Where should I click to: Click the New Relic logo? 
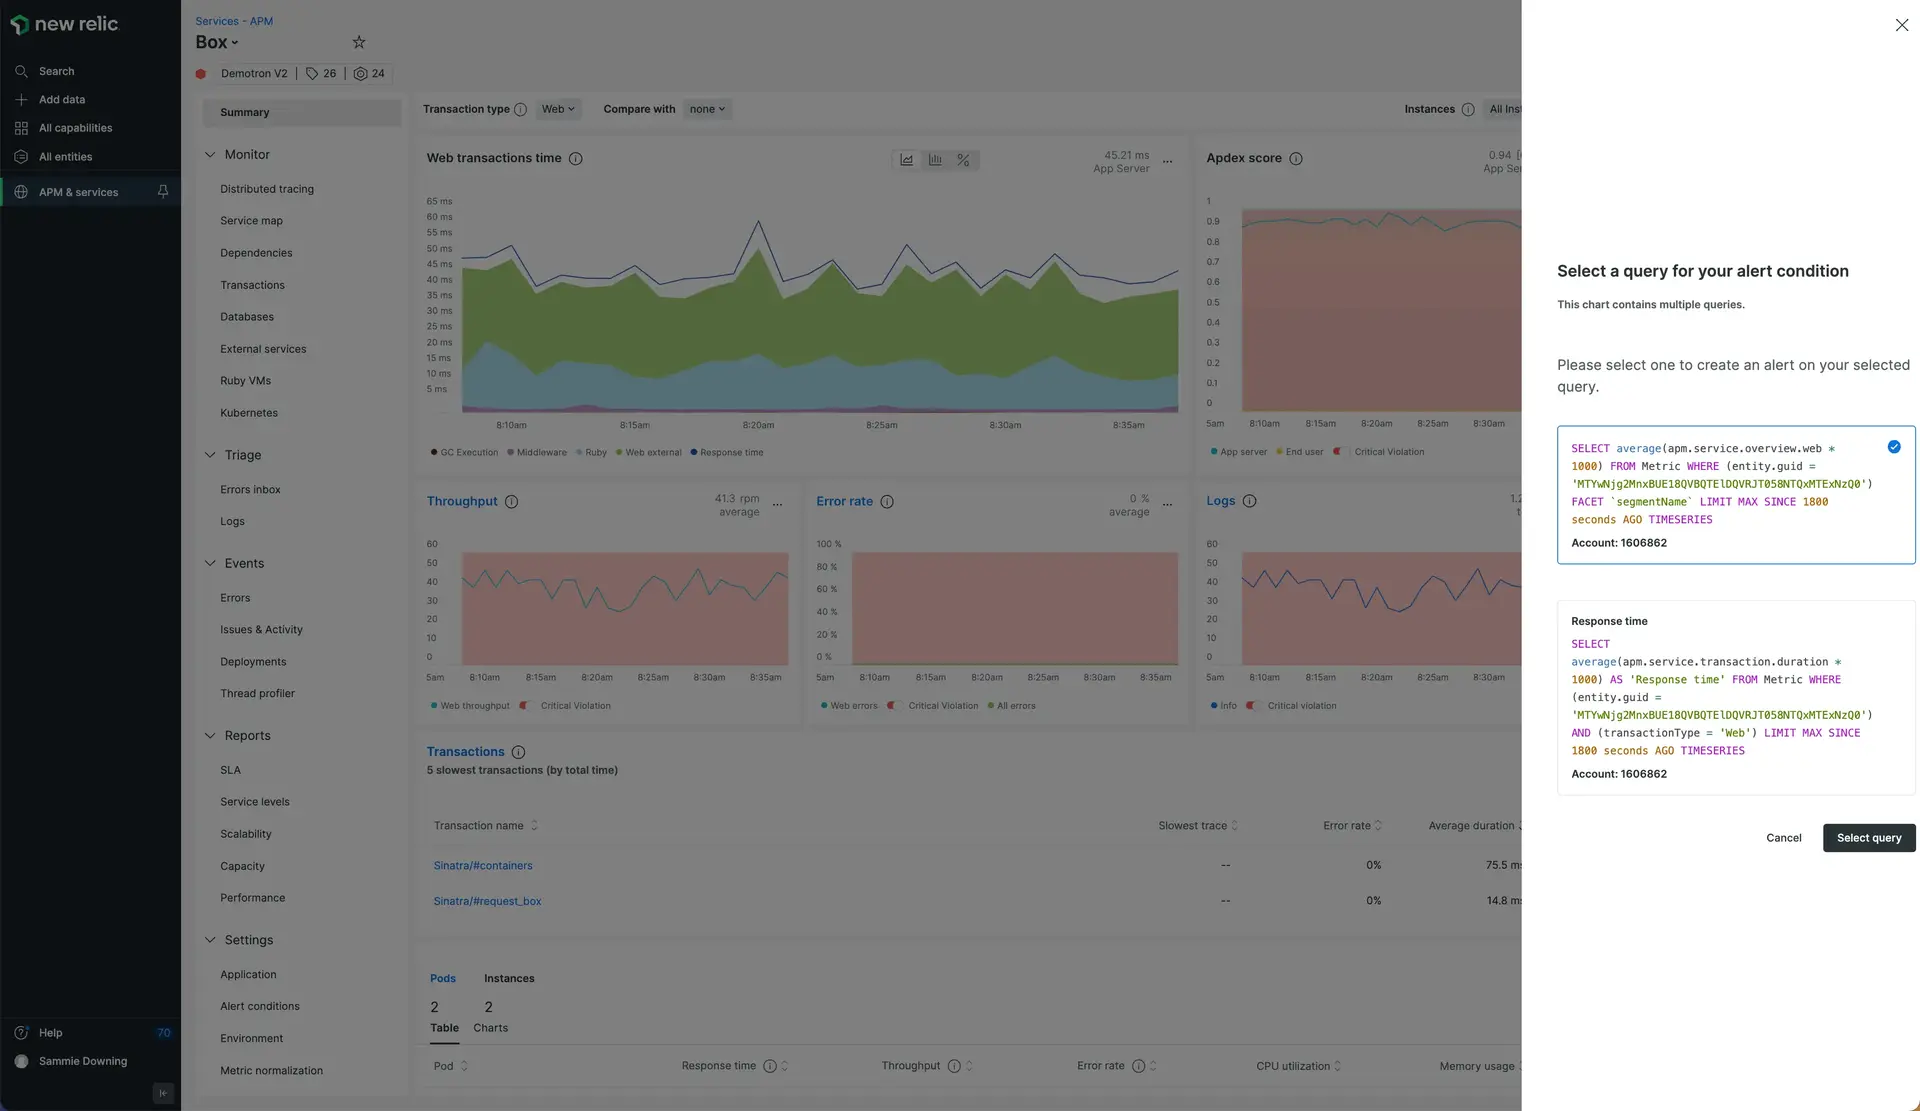click(x=64, y=24)
